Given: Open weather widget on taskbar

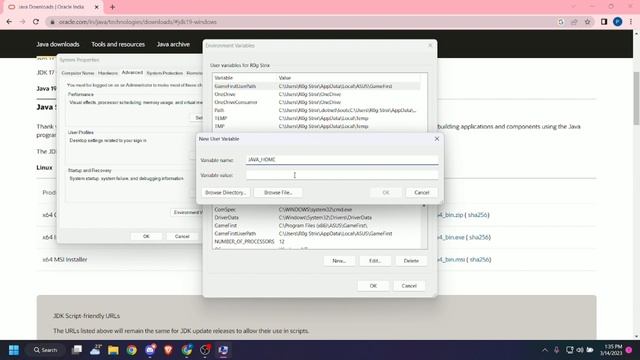Looking at the screenshot, I should pyautogui.click(x=96, y=350).
